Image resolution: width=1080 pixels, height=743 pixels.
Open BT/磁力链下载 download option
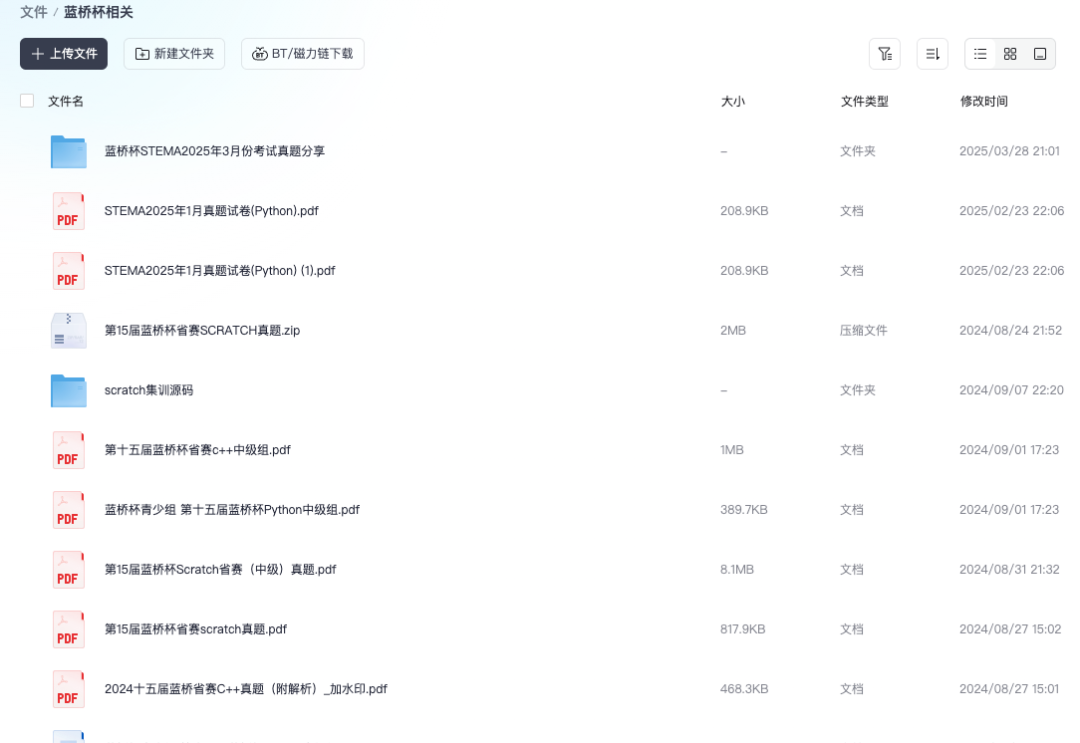pyautogui.click(x=302, y=54)
